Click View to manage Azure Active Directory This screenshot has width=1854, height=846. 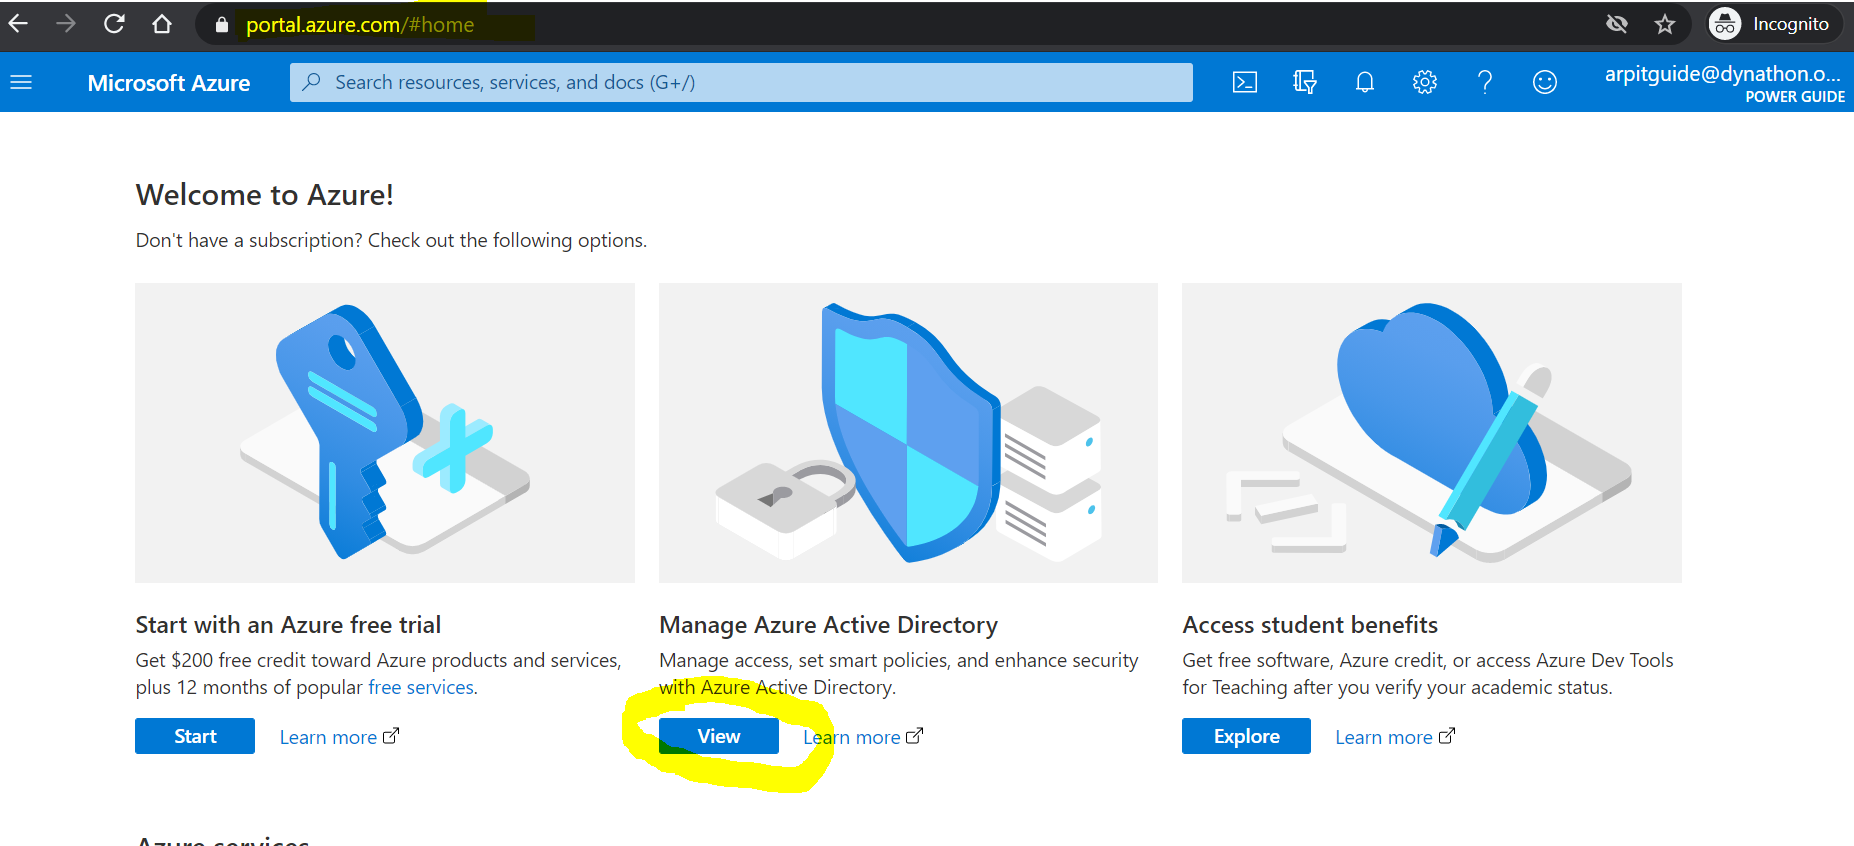(719, 736)
